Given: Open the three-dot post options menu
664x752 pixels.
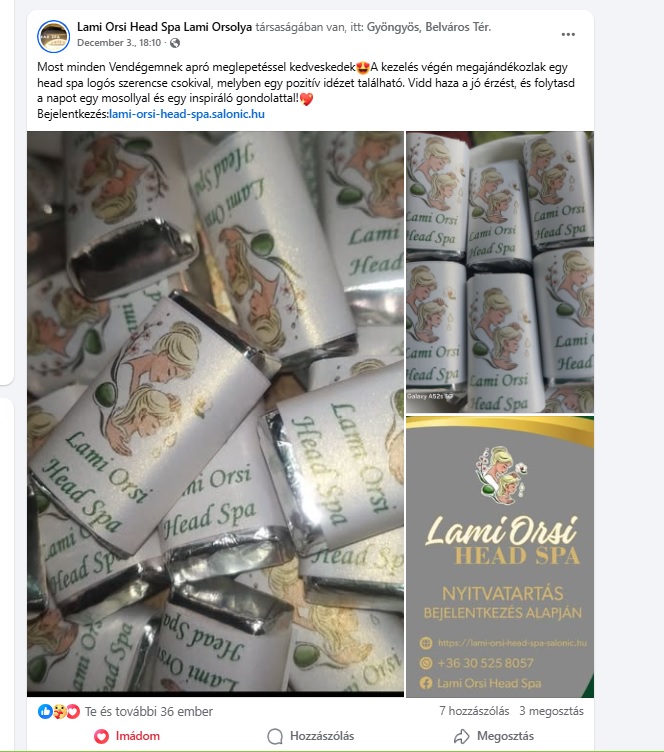Looking at the screenshot, I should (568, 35).
